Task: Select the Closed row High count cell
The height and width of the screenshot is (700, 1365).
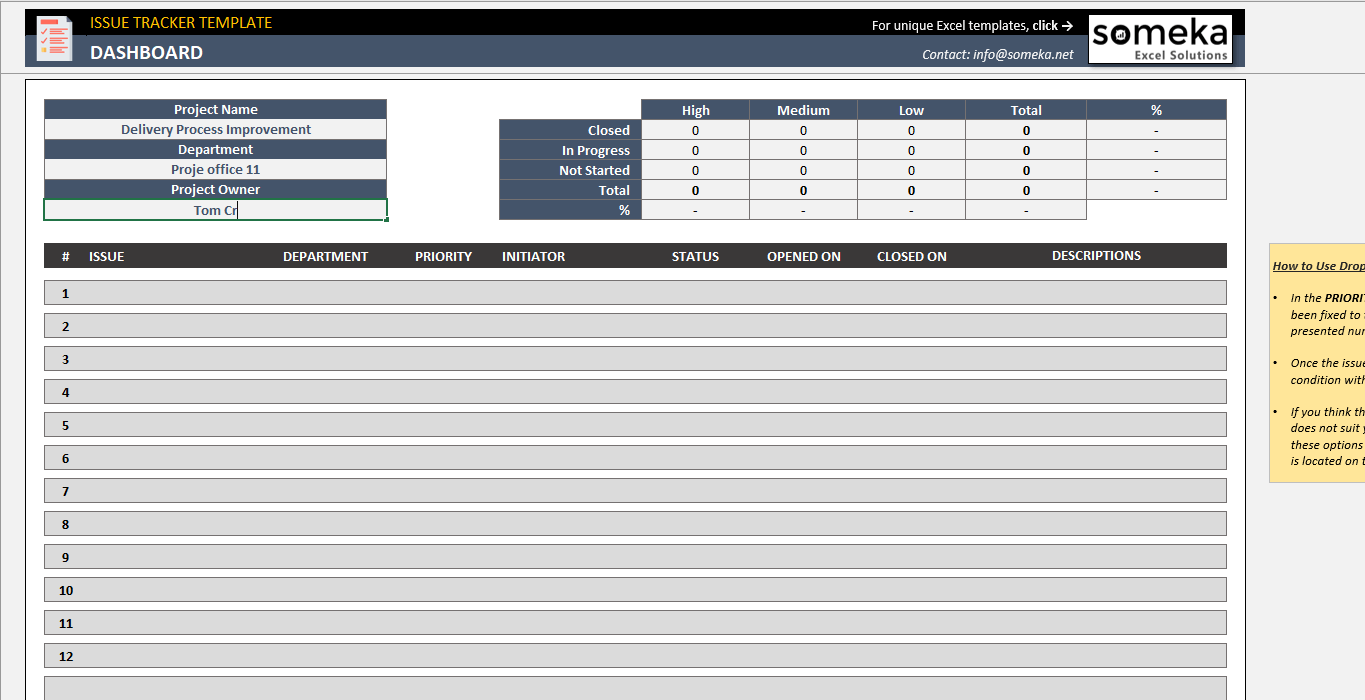Action: coord(695,130)
